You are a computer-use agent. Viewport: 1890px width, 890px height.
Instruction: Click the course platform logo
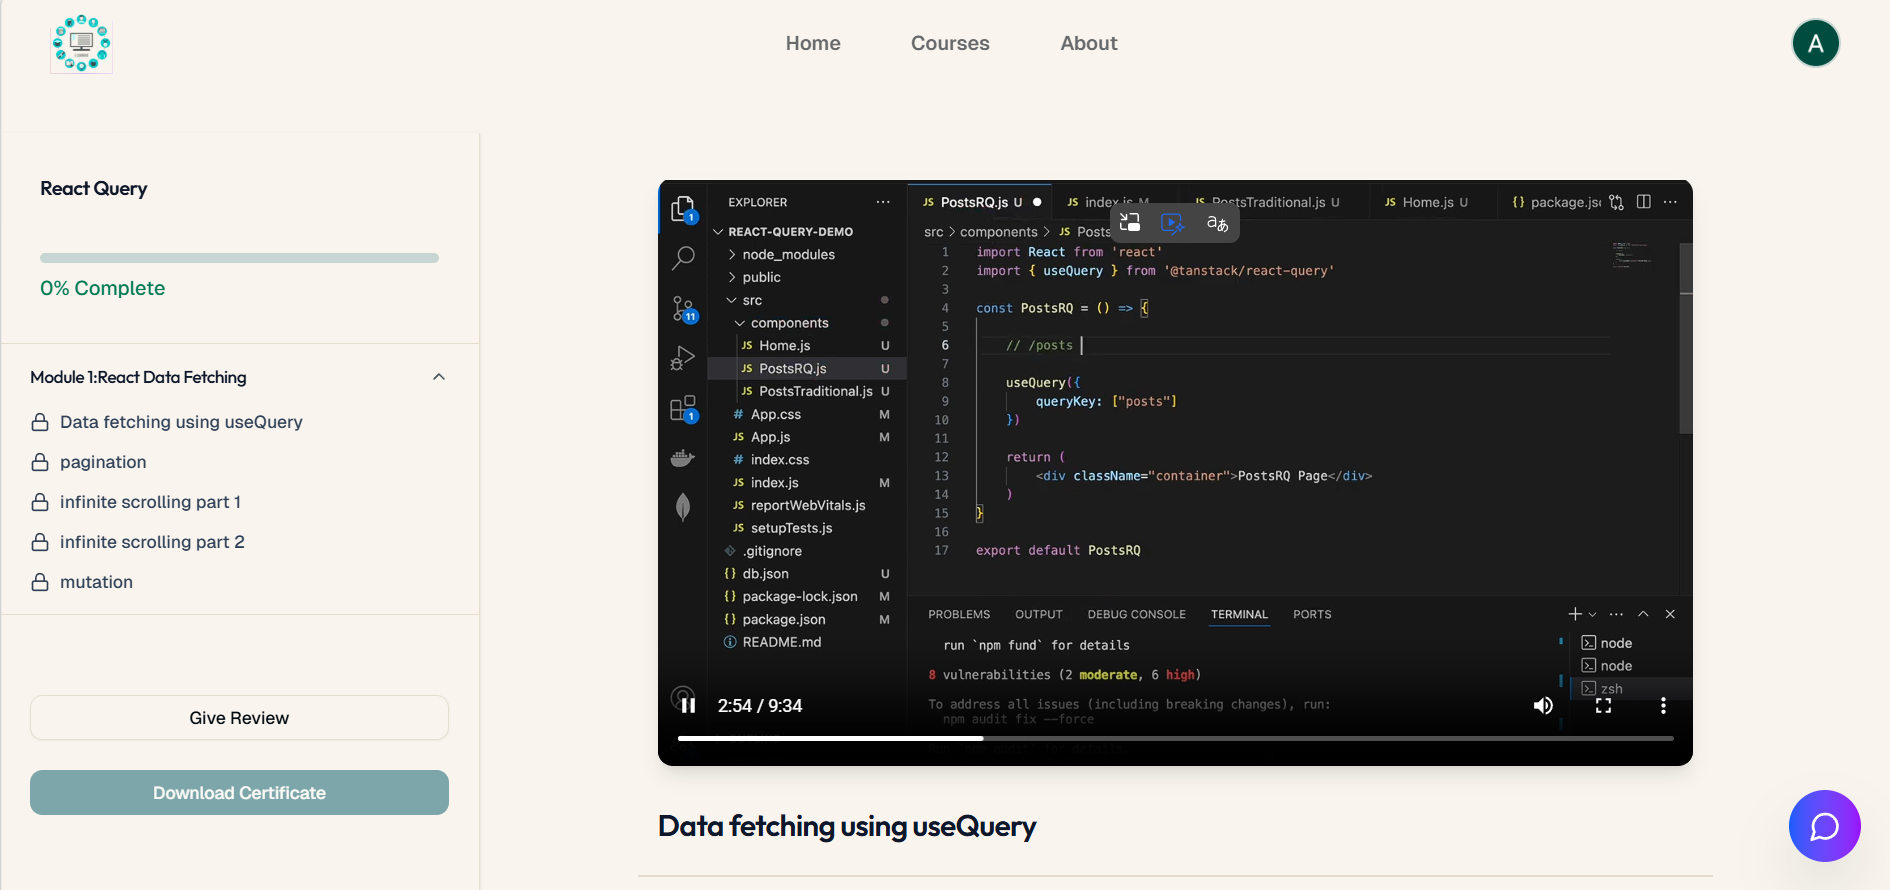(81, 44)
